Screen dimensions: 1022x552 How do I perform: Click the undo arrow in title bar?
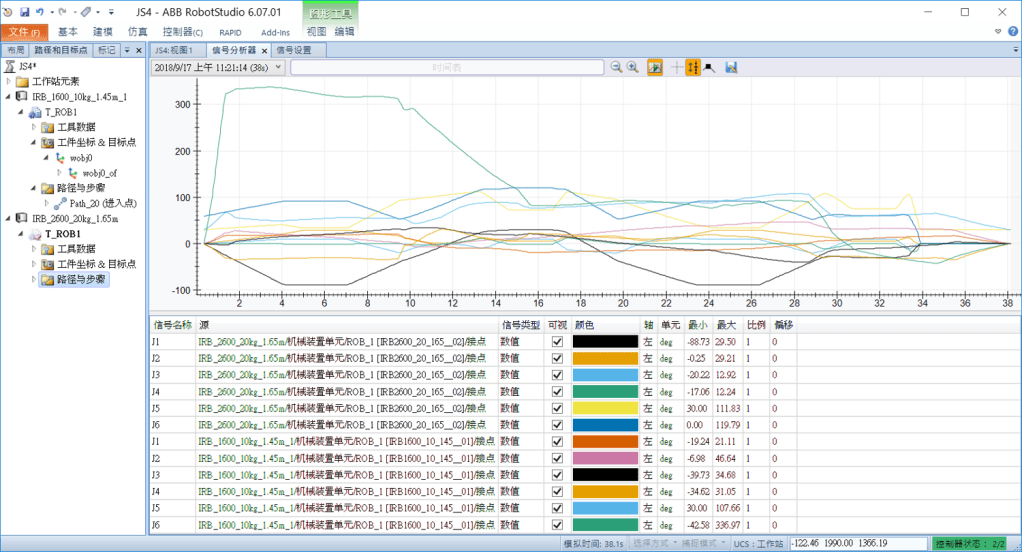[x=38, y=12]
